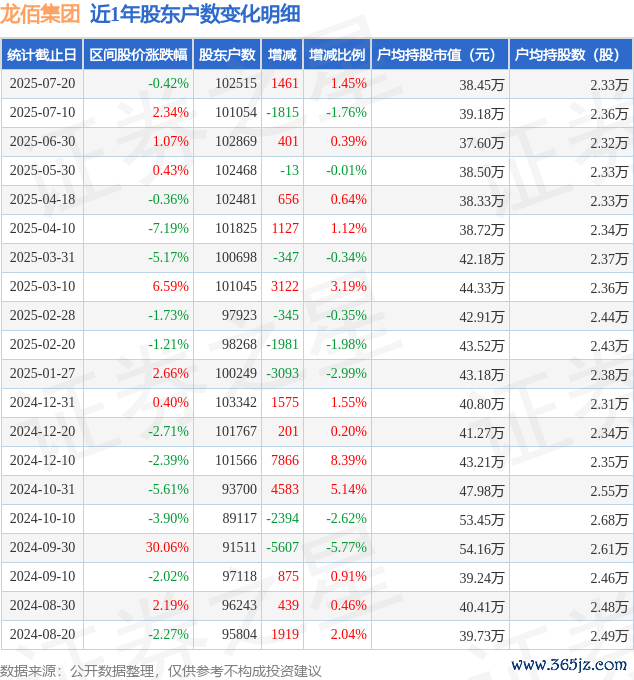Image resolution: width=634 pixels, height=680 pixels.
Task: Select the date cell 2025-07-10
Action: click(x=42, y=112)
